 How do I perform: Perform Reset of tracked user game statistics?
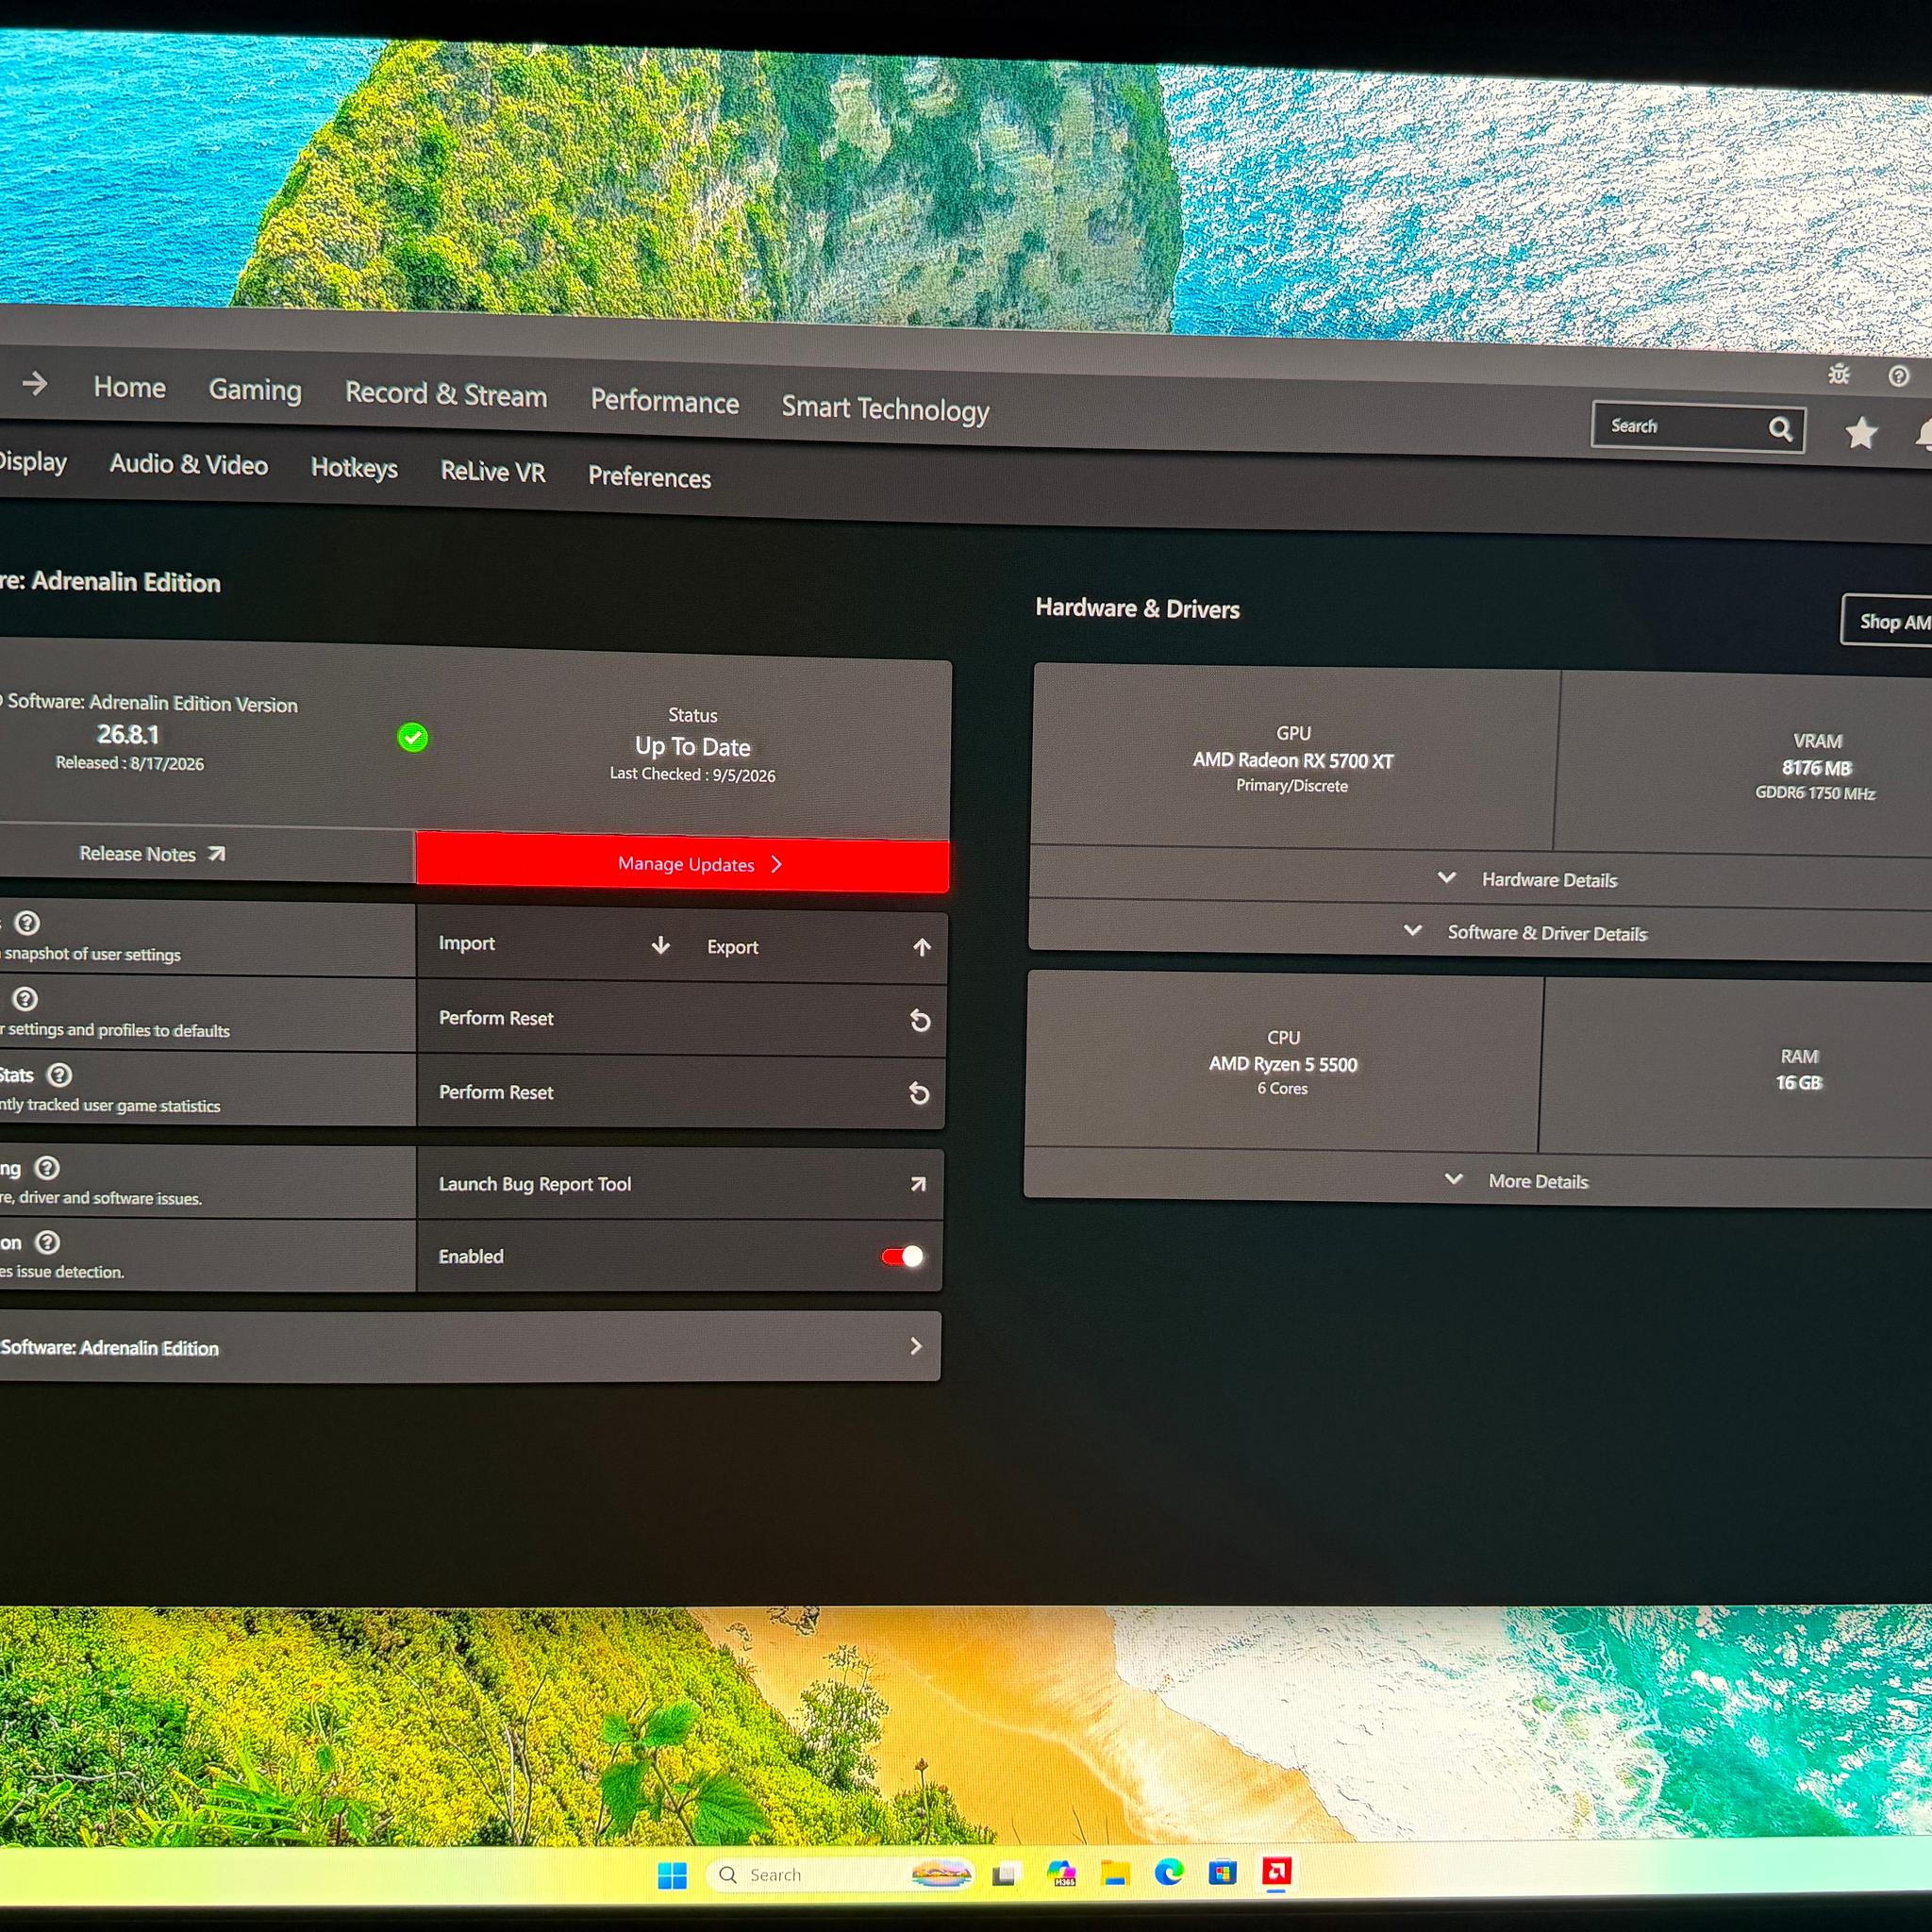click(681, 1093)
